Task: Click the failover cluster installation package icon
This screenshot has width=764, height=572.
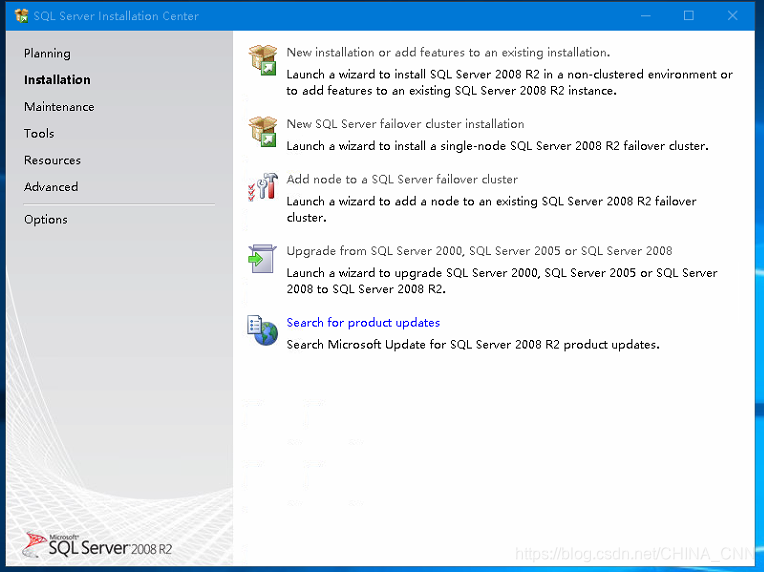Action: (263, 131)
